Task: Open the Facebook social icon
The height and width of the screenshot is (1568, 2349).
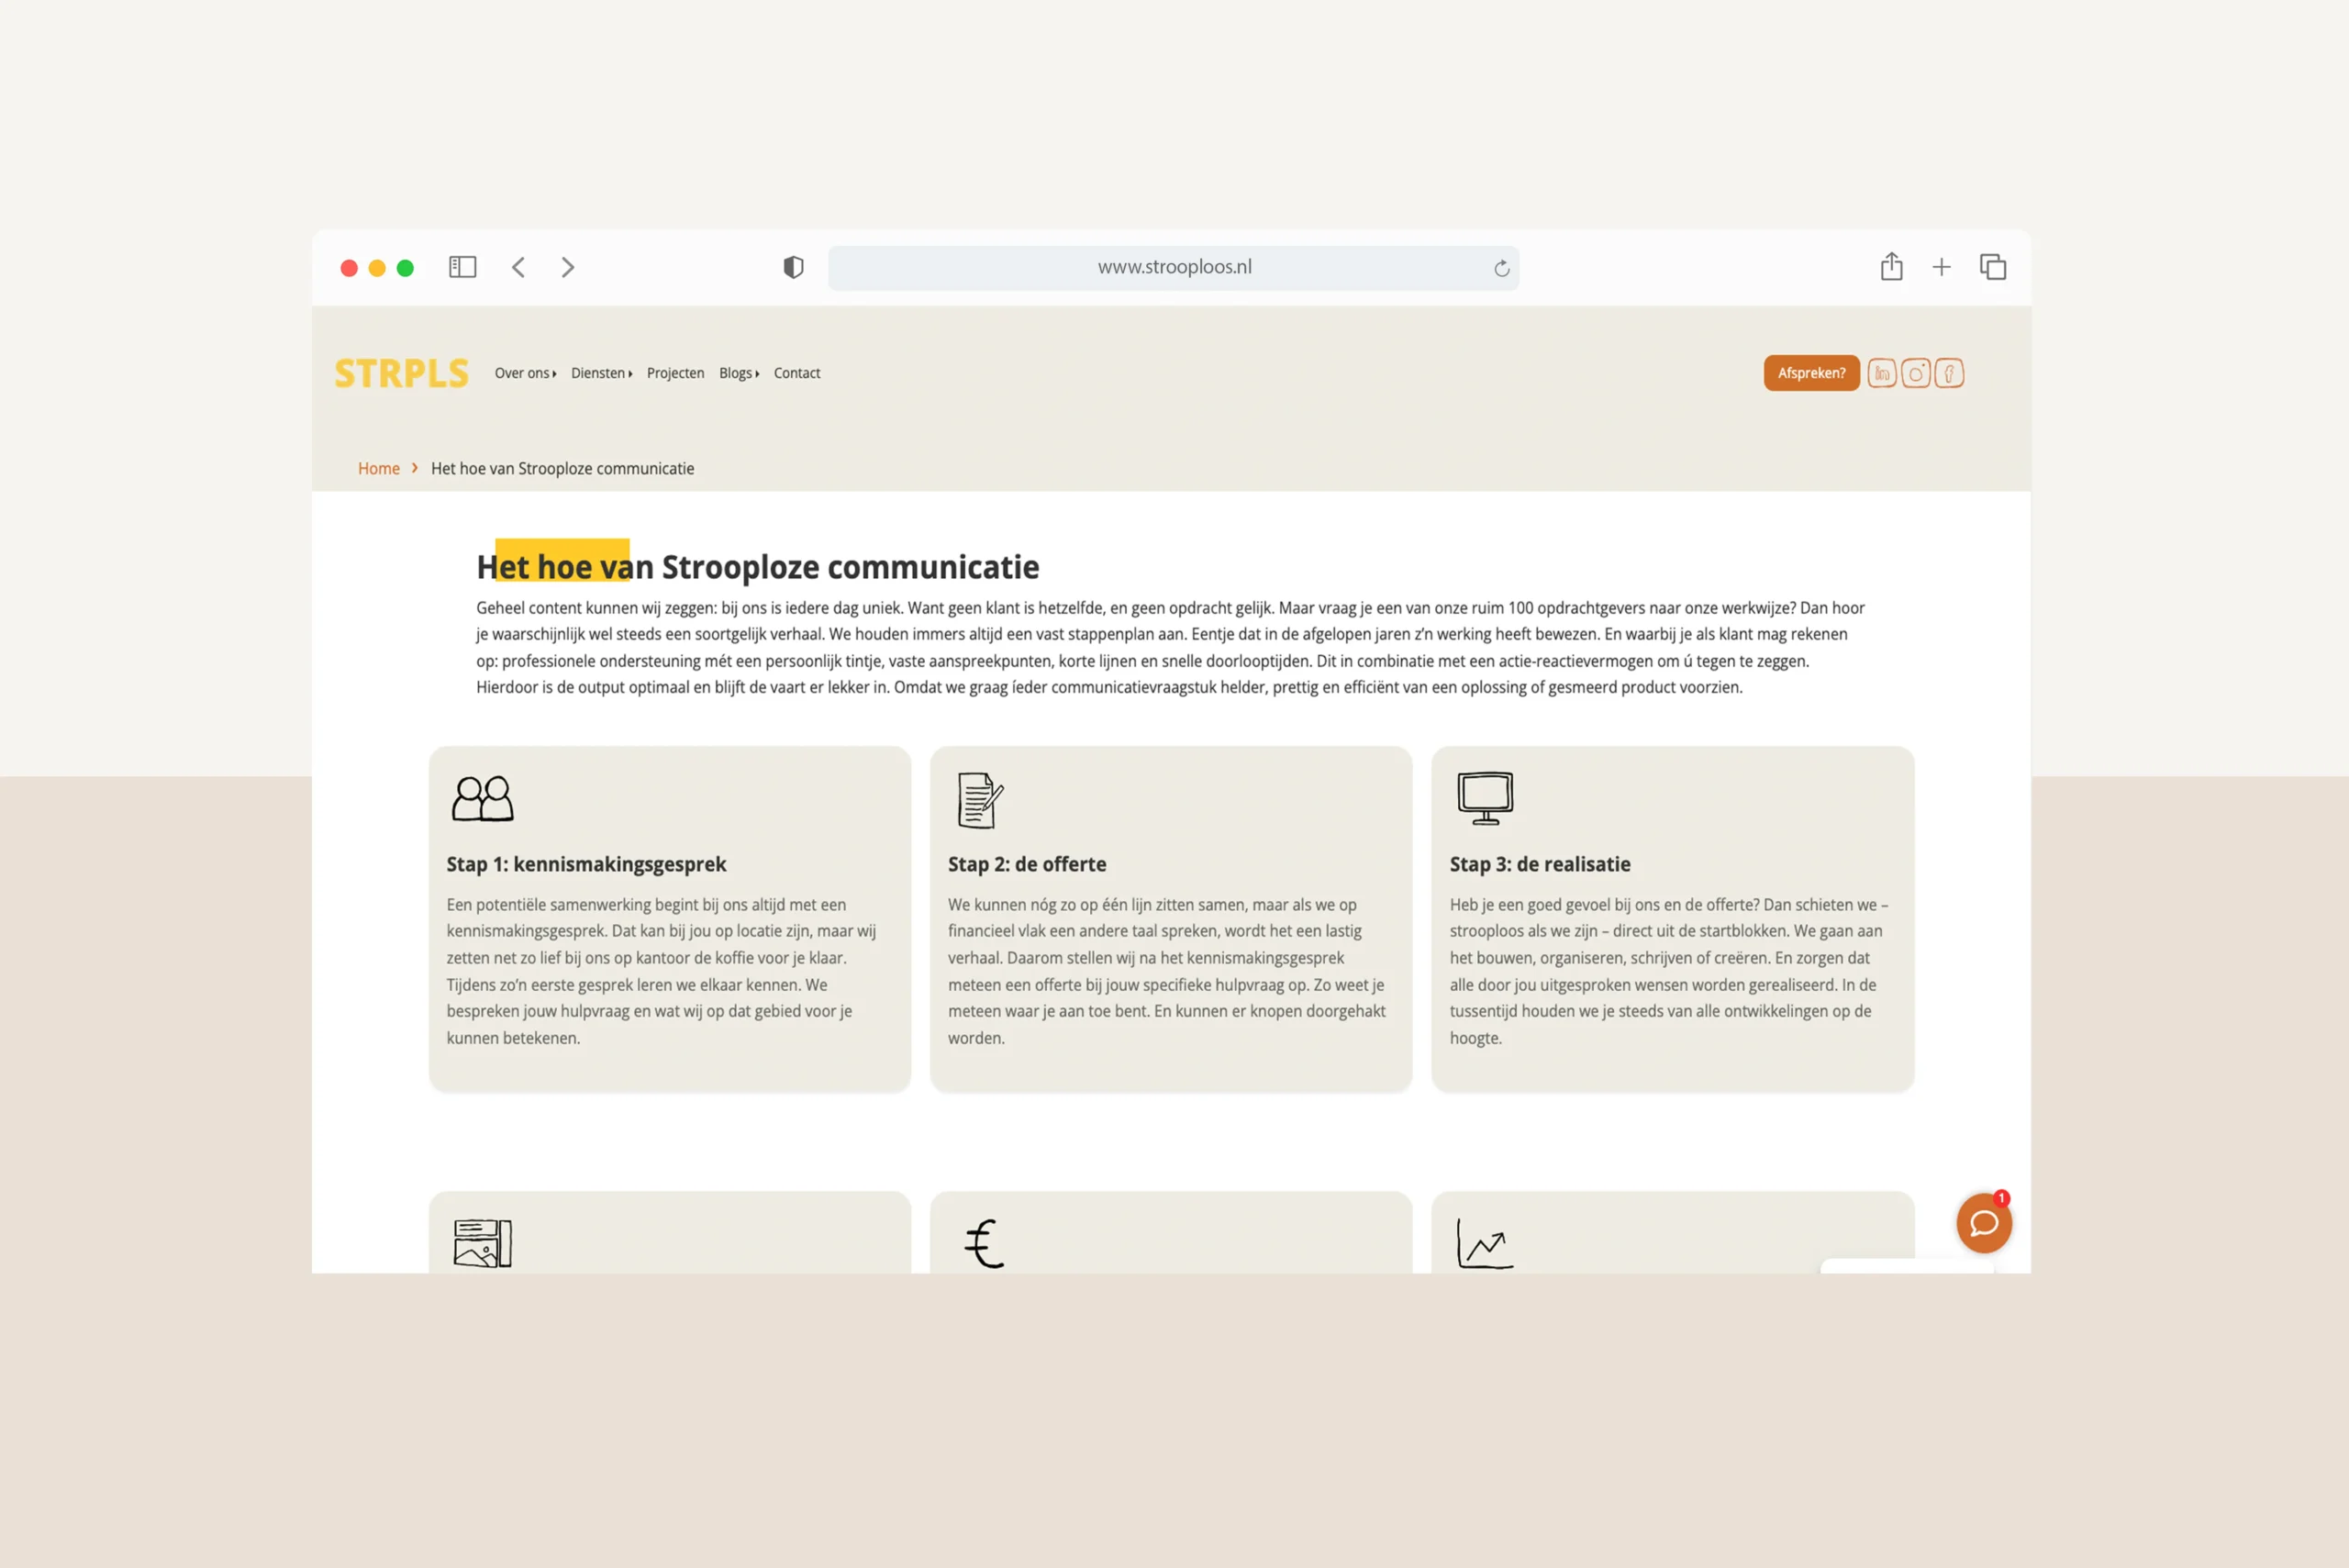Action: (x=1948, y=373)
